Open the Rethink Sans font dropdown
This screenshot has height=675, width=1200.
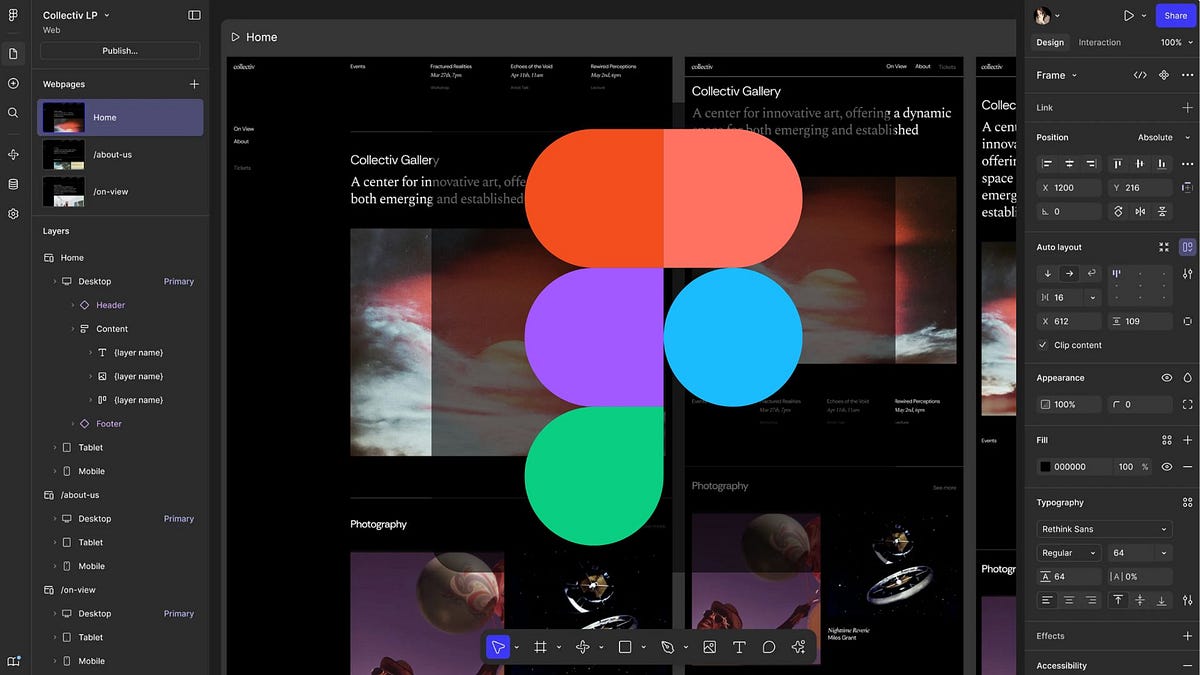(x=1104, y=529)
